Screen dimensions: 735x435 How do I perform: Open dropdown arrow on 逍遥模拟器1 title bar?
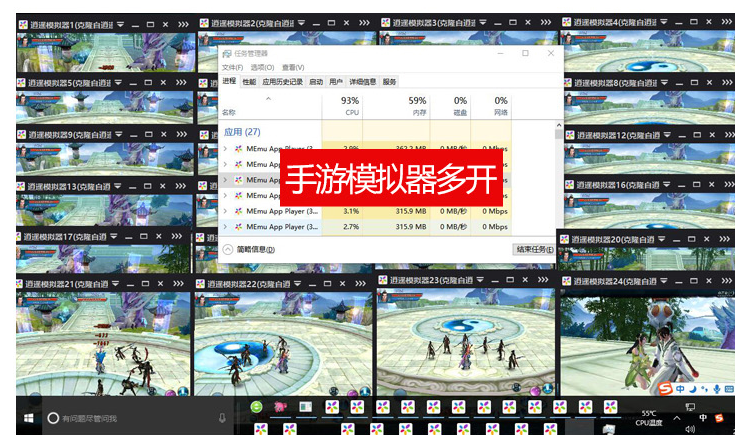[120, 24]
